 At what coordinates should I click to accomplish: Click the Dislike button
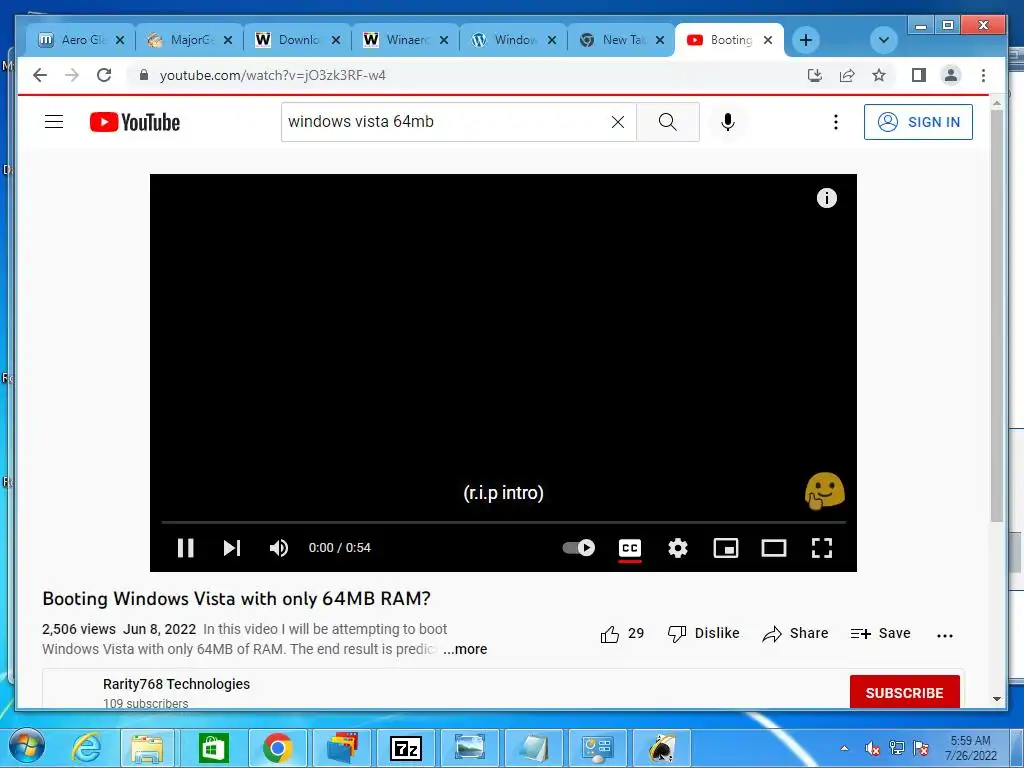703,633
